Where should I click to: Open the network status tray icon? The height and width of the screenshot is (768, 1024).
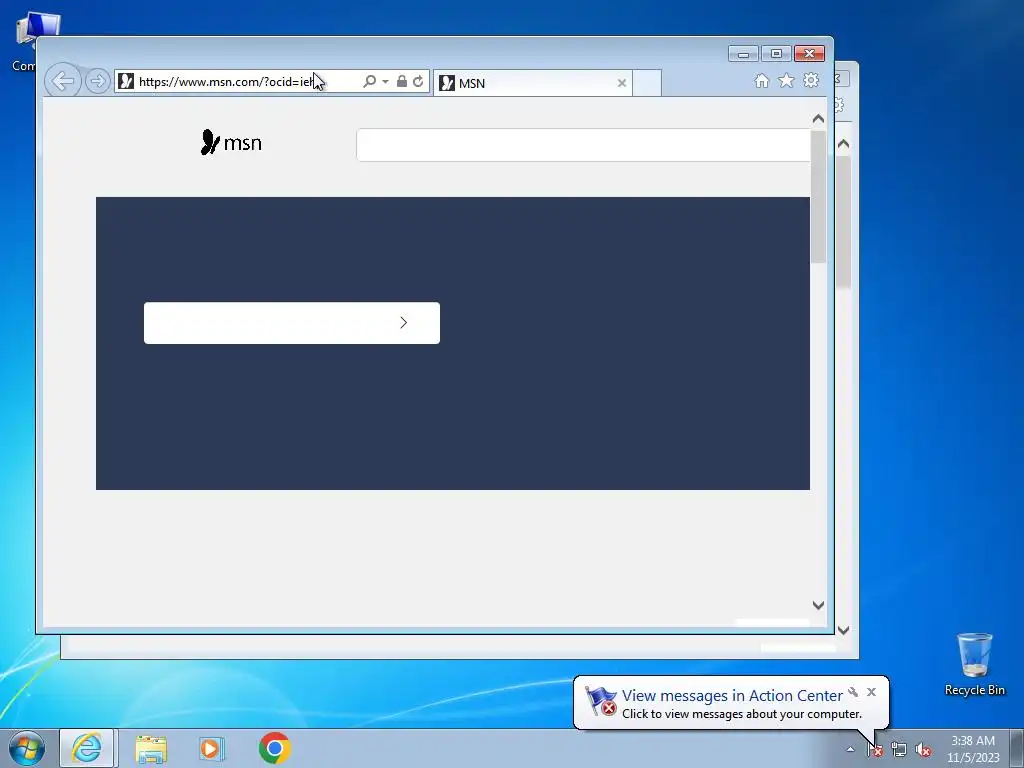pyautogui.click(x=899, y=749)
